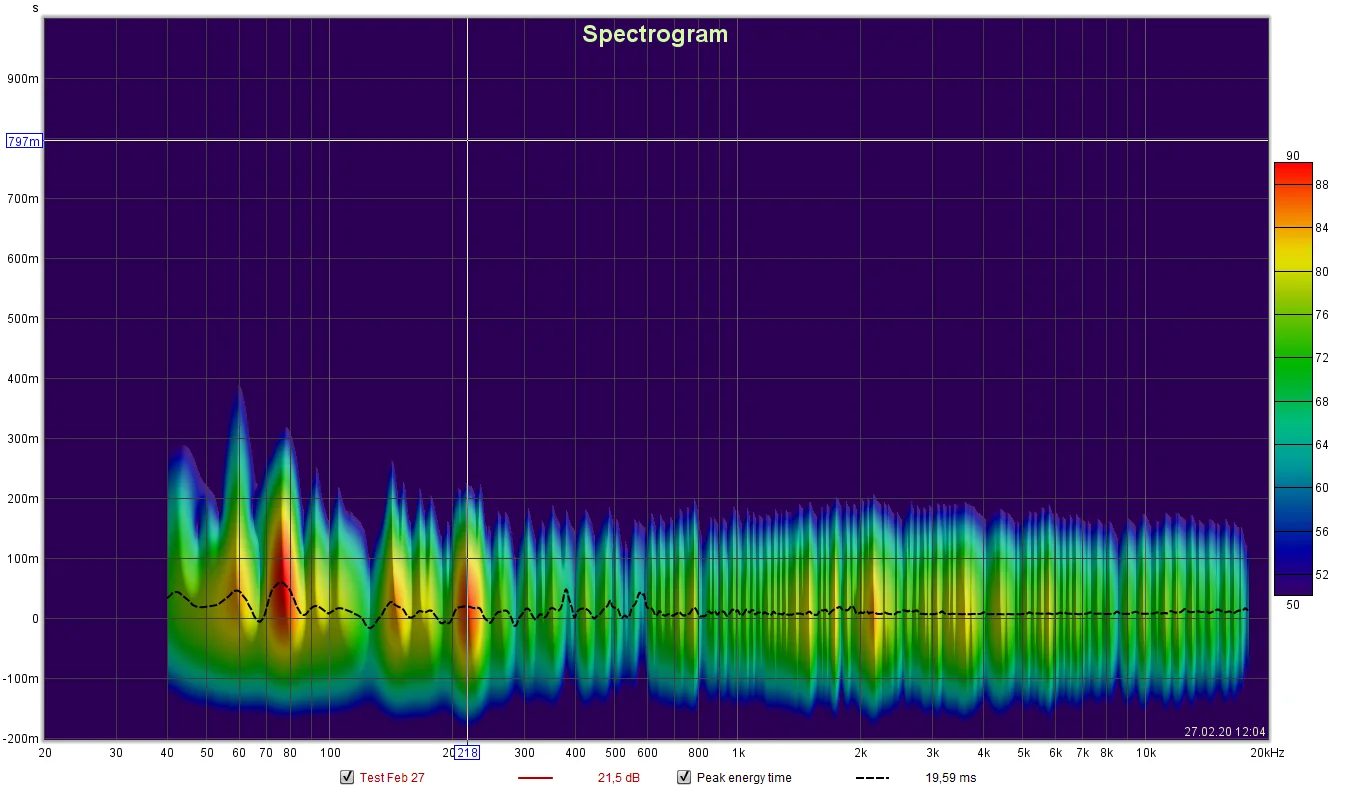This screenshot has width=1345, height=792.
Task: Click the 100 frequency axis label
Action: point(330,753)
